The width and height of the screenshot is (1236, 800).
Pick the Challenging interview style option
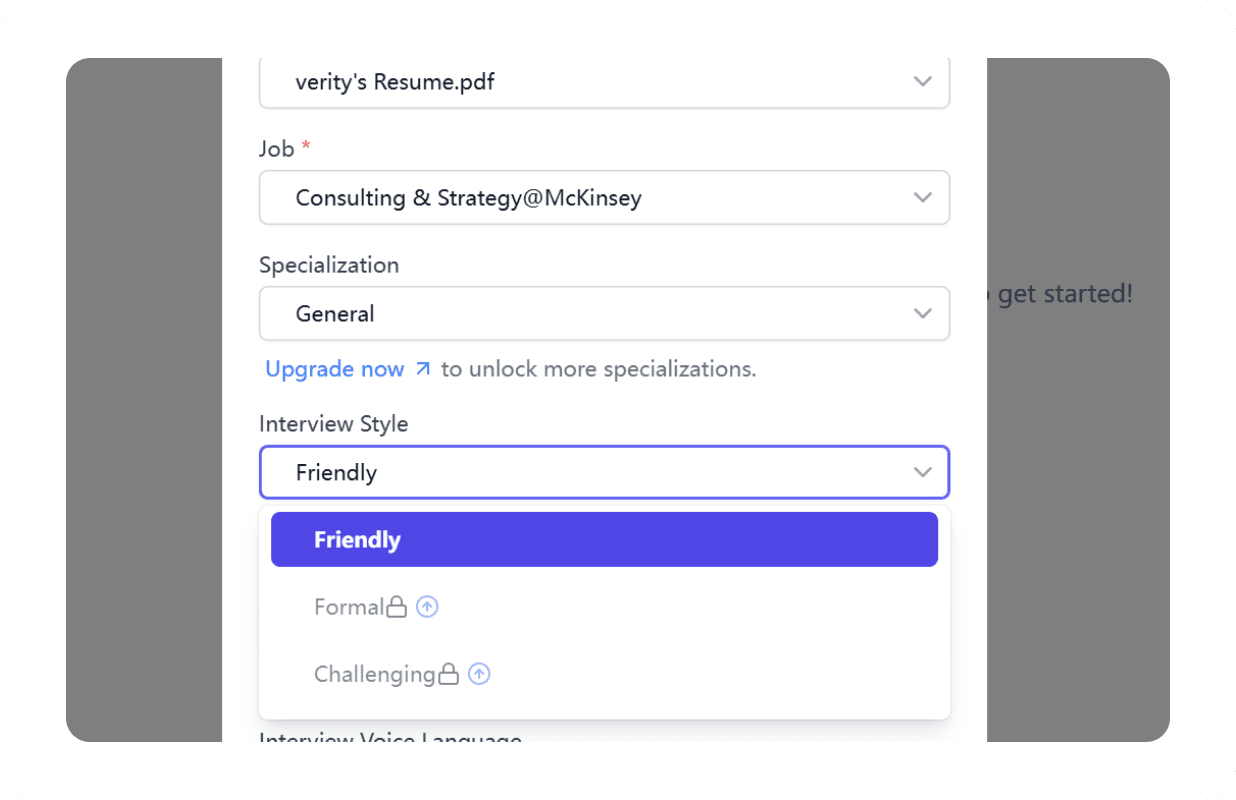pyautogui.click(x=604, y=674)
